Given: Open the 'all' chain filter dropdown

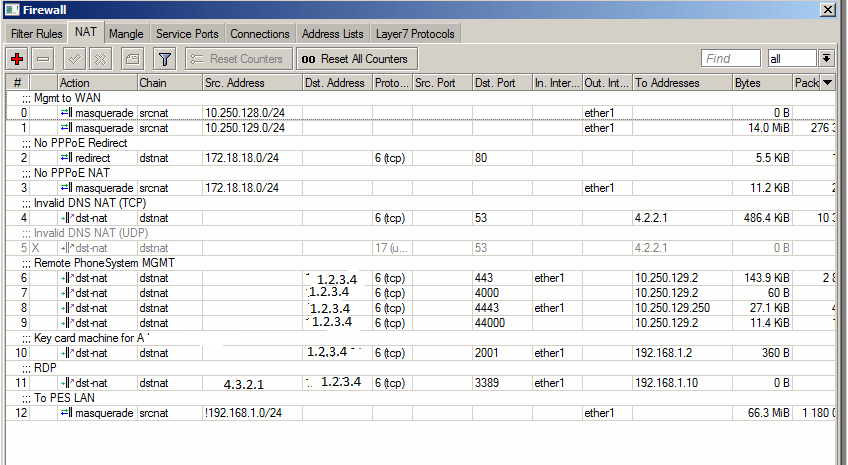Looking at the screenshot, I should (x=826, y=58).
